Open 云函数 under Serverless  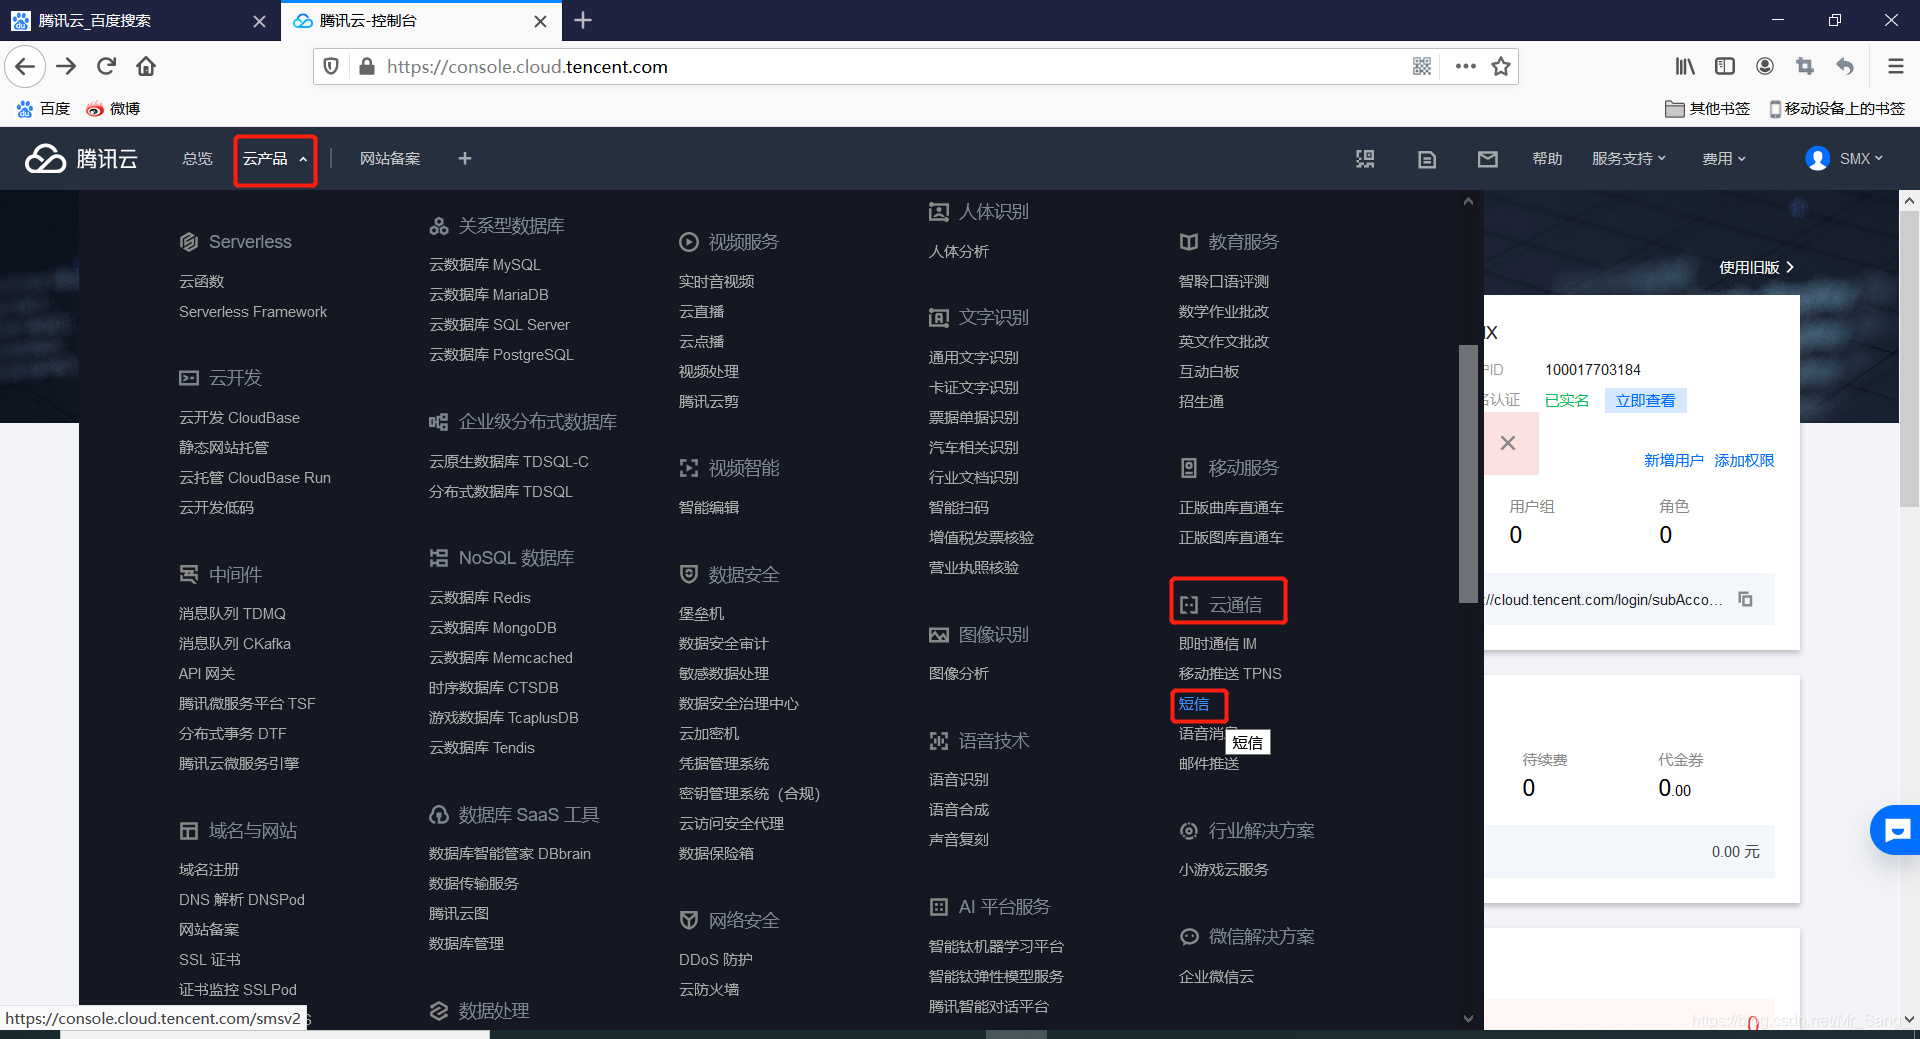coord(202,282)
